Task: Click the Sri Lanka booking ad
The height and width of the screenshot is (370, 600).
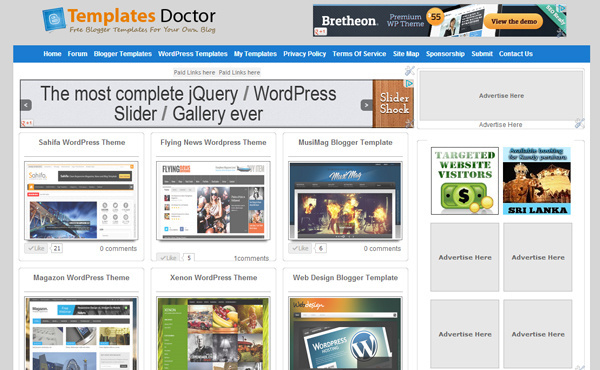Action: [536, 181]
